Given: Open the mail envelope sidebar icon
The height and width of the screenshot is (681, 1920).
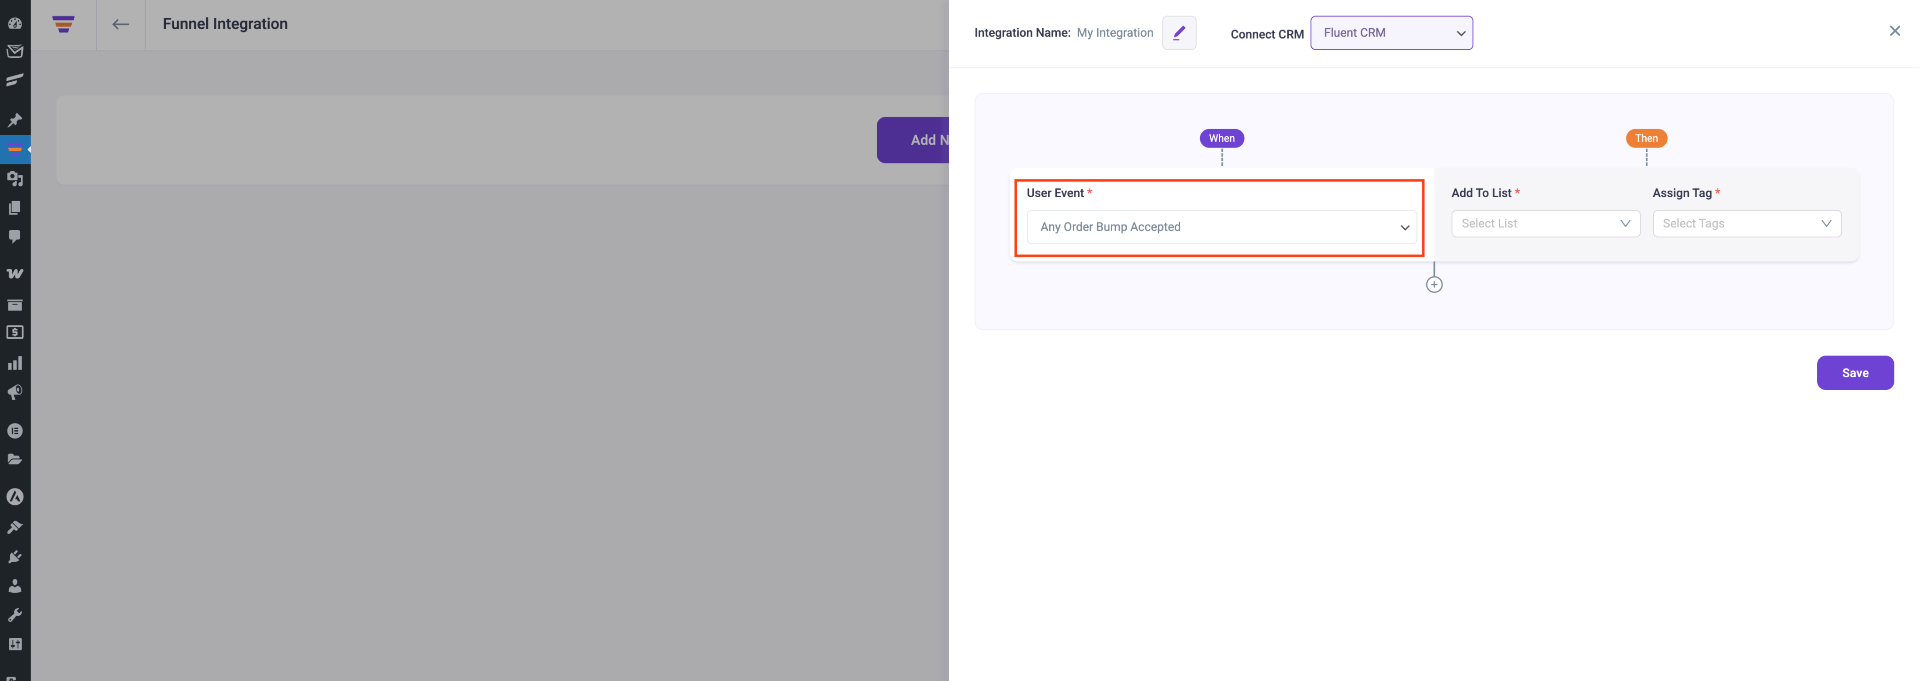Looking at the screenshot, I should pyautogui.click(x=15, y=51).
